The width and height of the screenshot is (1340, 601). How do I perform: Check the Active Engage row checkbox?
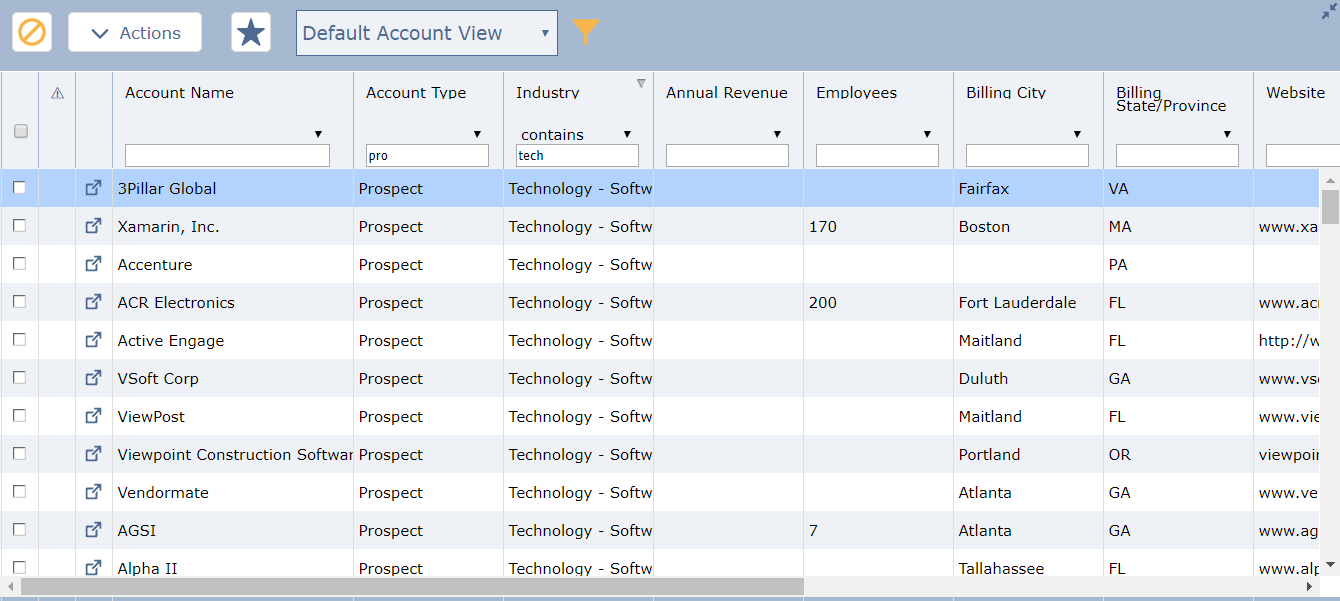click(19, 339)
